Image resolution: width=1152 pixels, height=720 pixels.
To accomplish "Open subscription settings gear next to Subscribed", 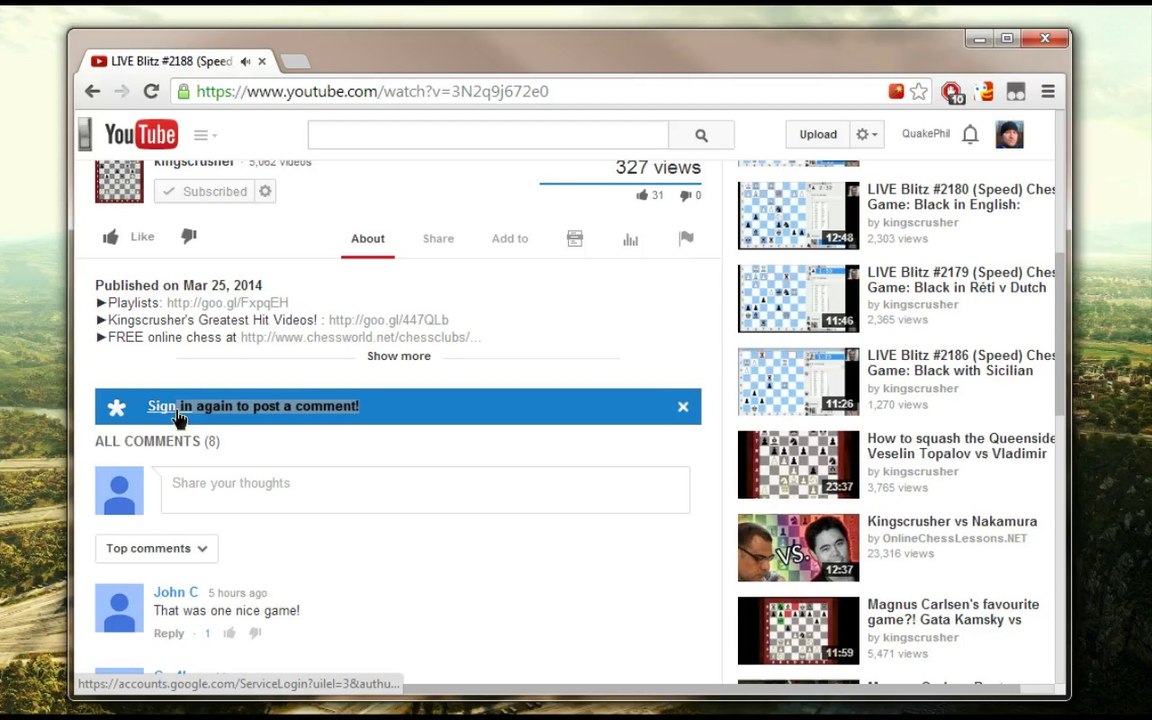I will click(x=265, y=191).
